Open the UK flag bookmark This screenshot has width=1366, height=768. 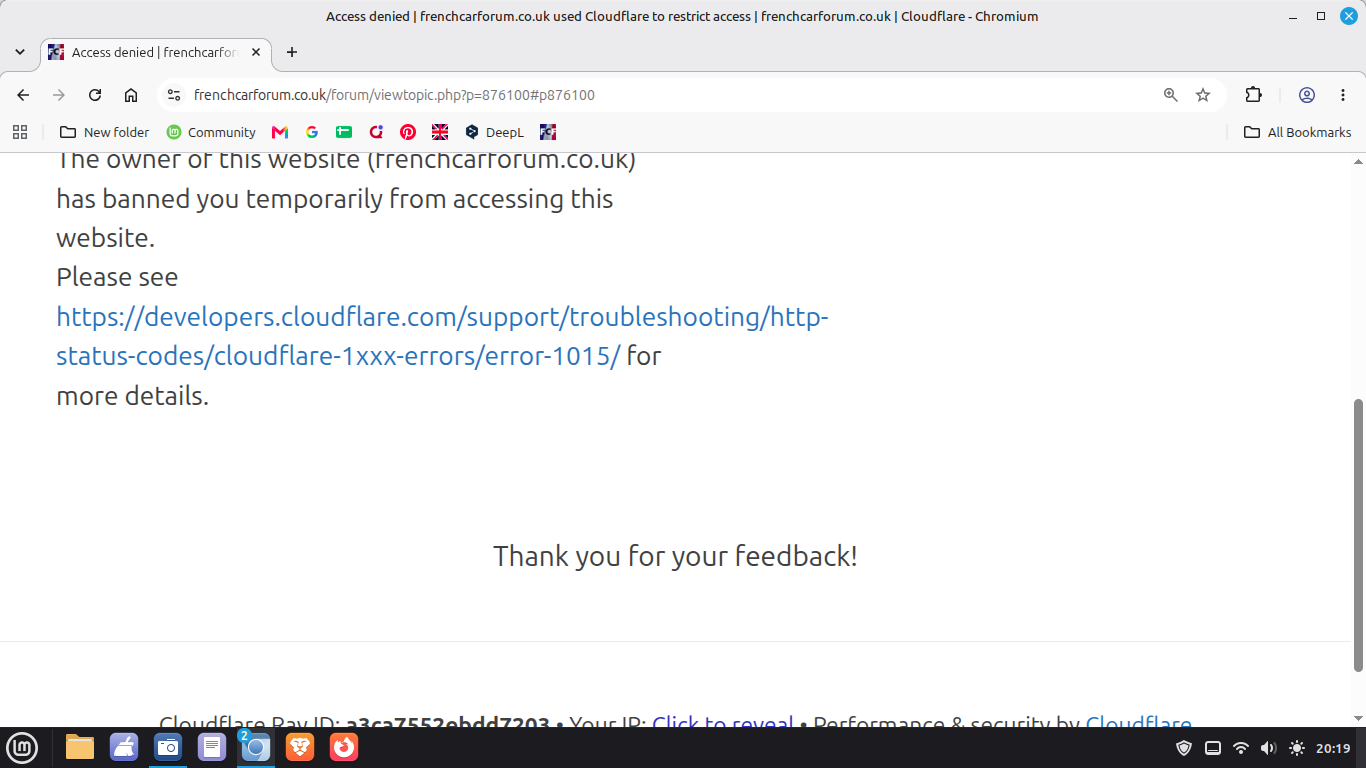440,132
